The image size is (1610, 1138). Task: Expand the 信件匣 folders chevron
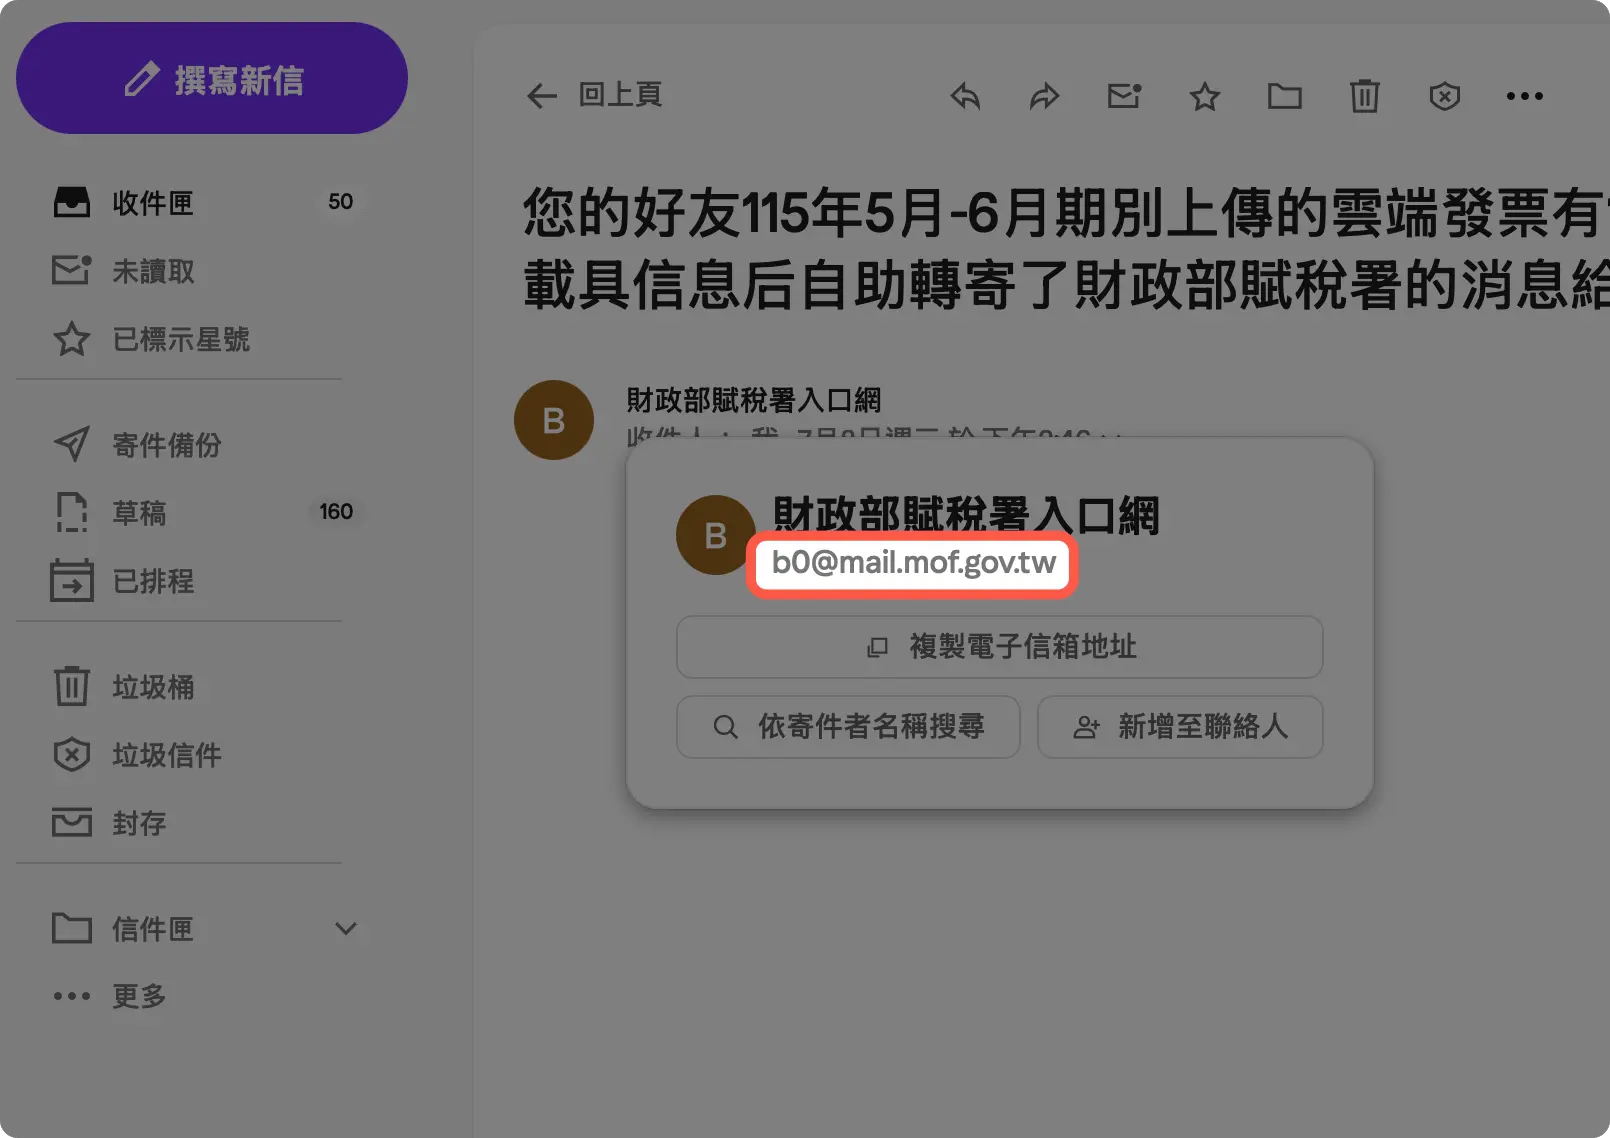pos(346,929)
